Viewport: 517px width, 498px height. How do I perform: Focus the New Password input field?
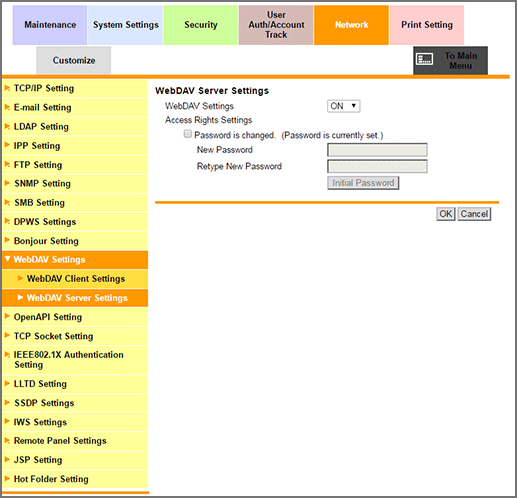pyautogui.click(x=377, y=150)
